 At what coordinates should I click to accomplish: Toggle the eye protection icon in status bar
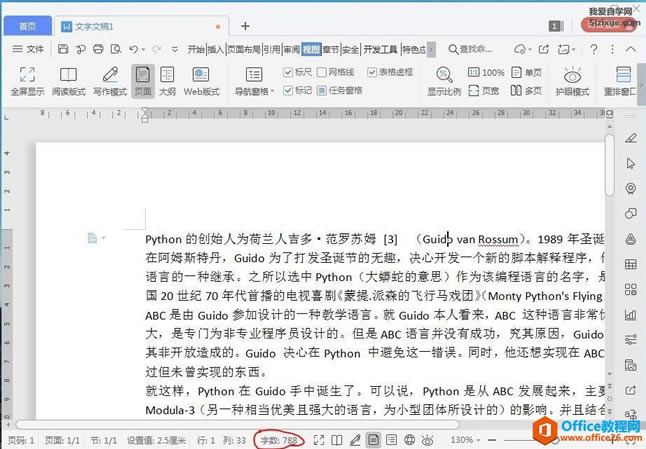[427, 440]
